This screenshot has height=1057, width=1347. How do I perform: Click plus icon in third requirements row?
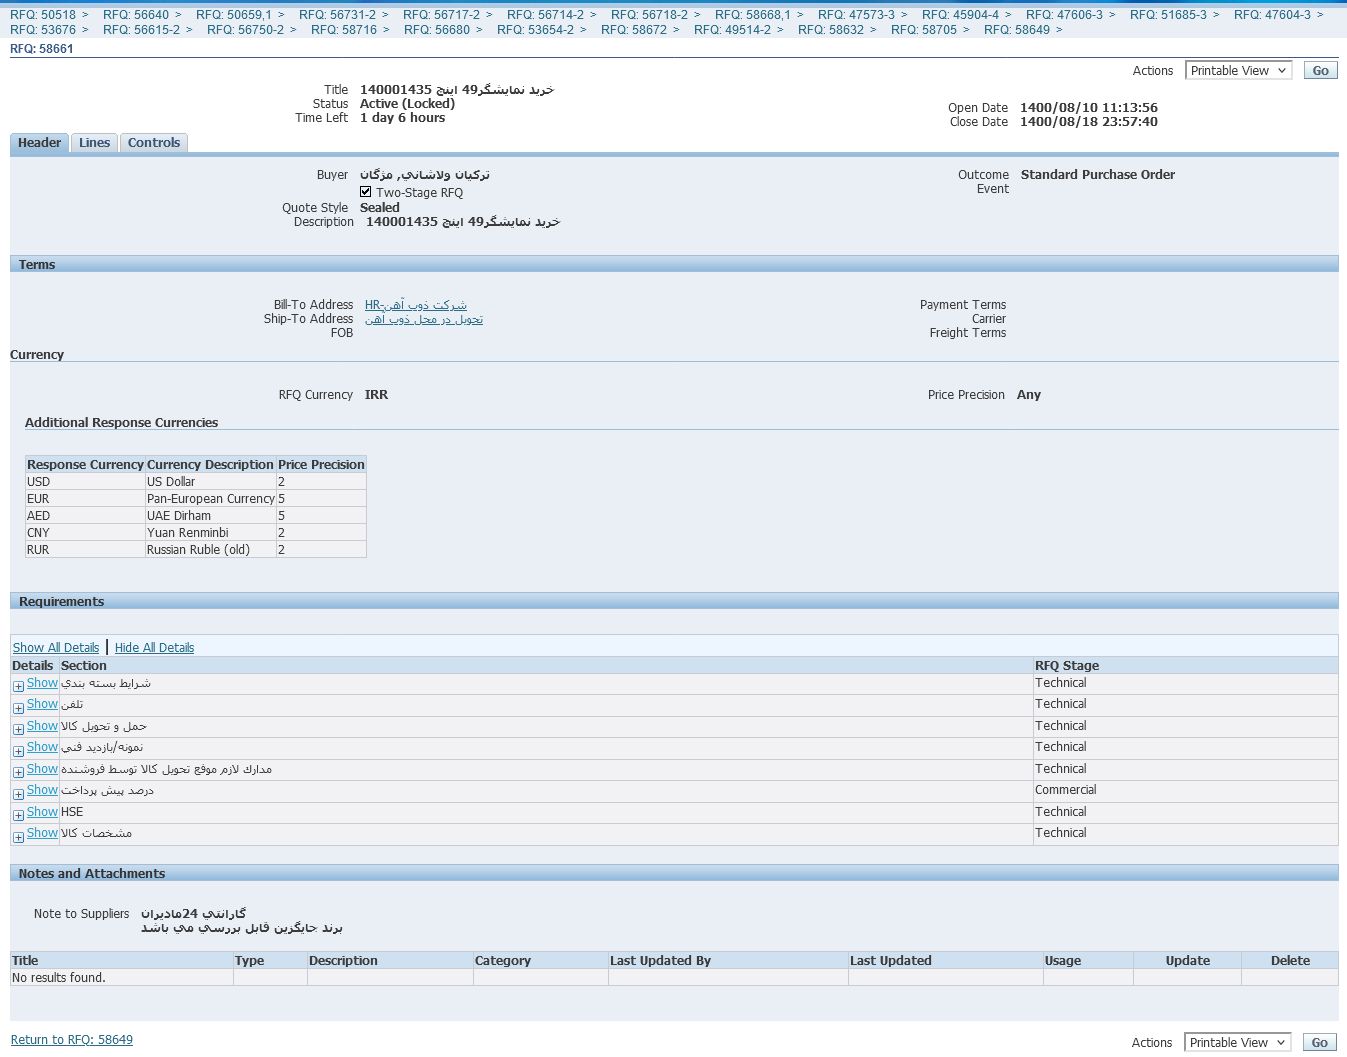tap(18, 729)
